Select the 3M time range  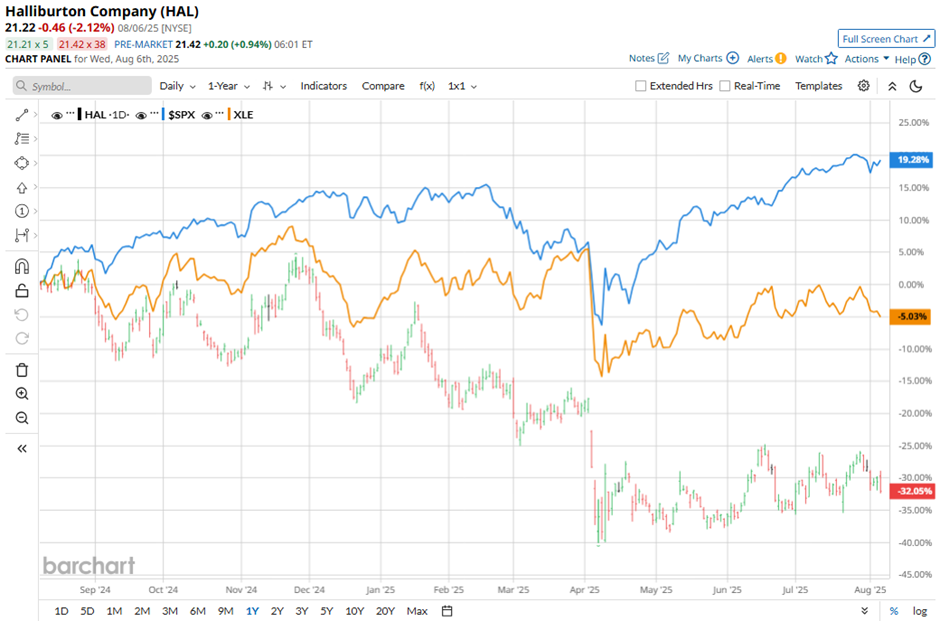[170, 611]
